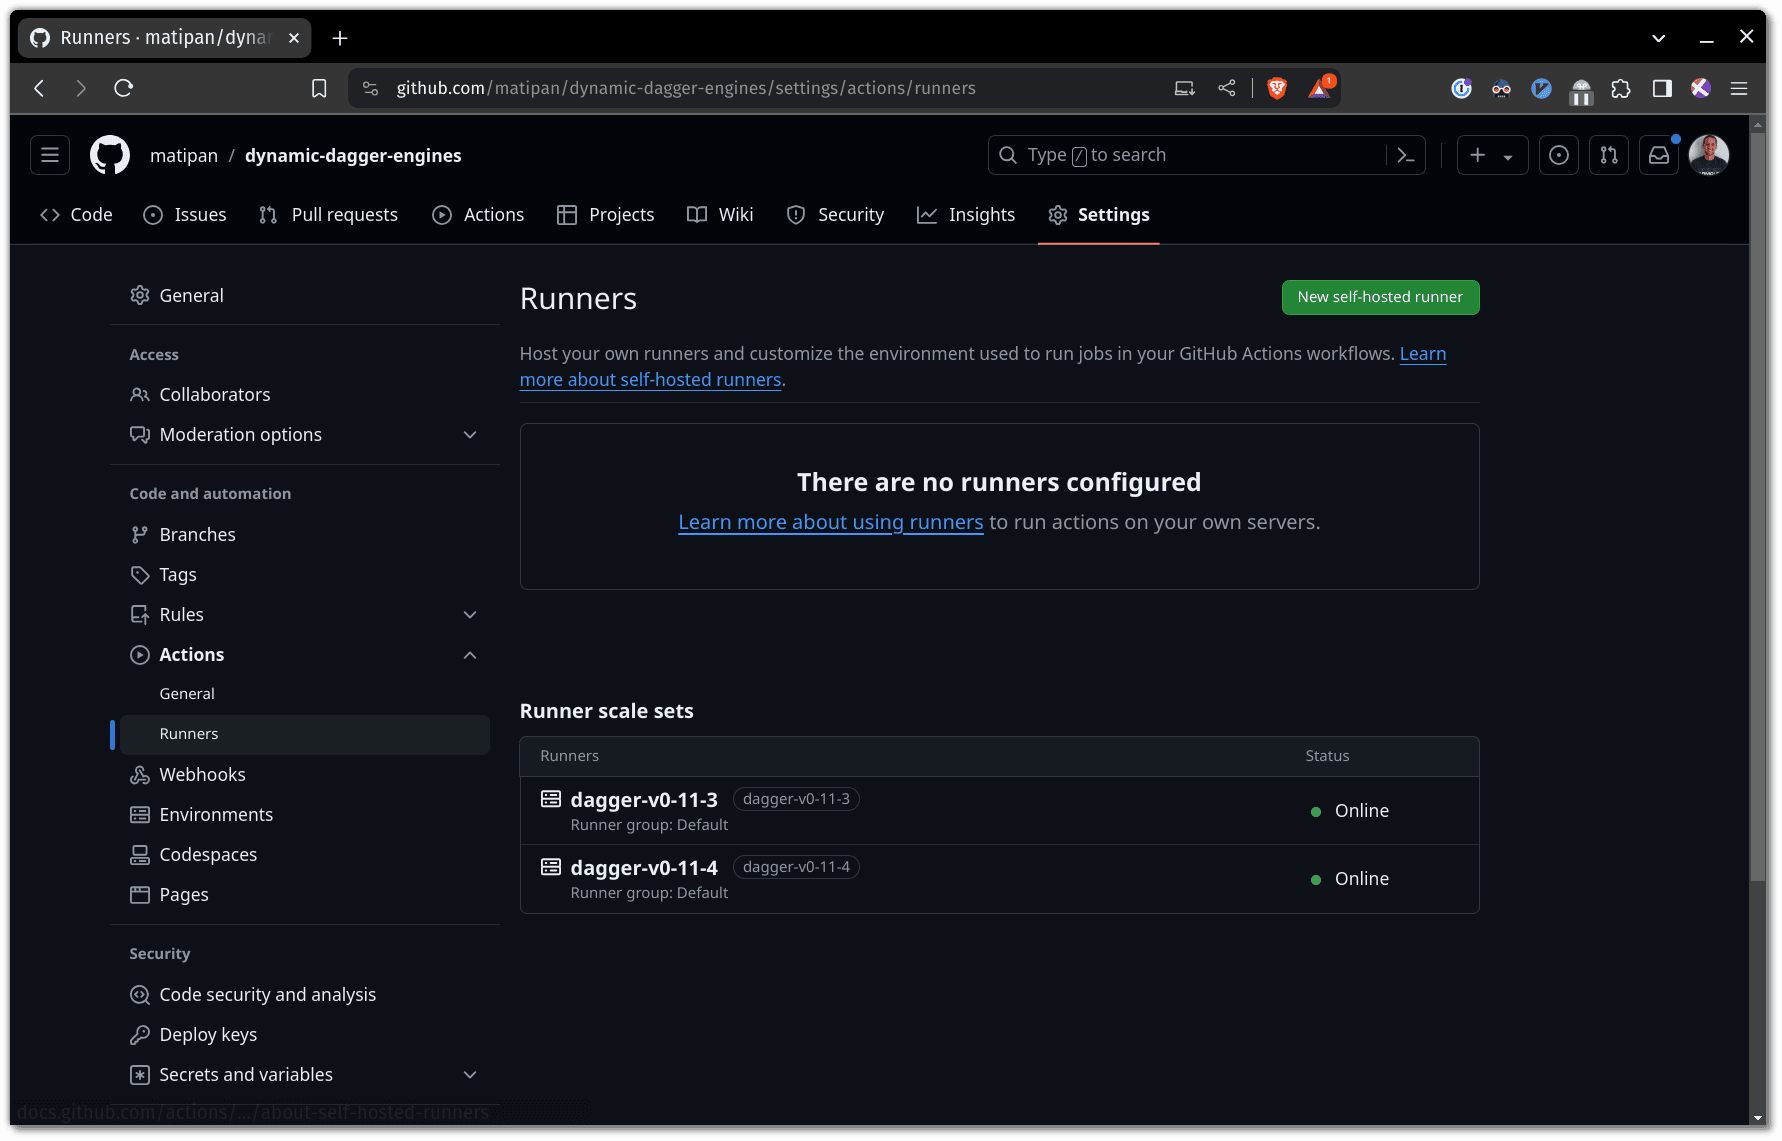1782x1141 pixels.
Task: Expand Secrets and variables section
Action: (470, 1075)
